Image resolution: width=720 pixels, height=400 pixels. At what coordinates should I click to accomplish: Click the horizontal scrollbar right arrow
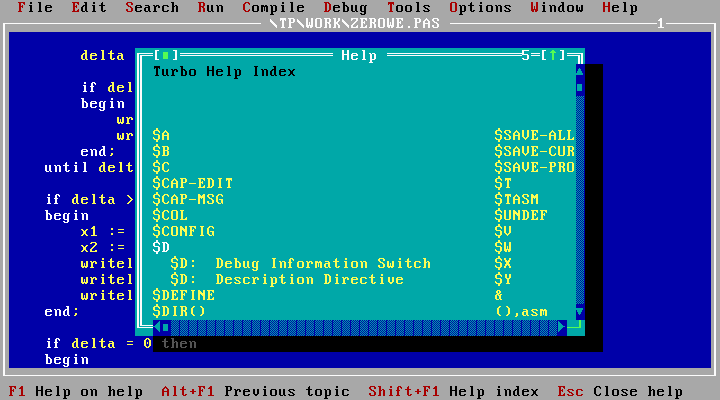(x=562, y=327)
